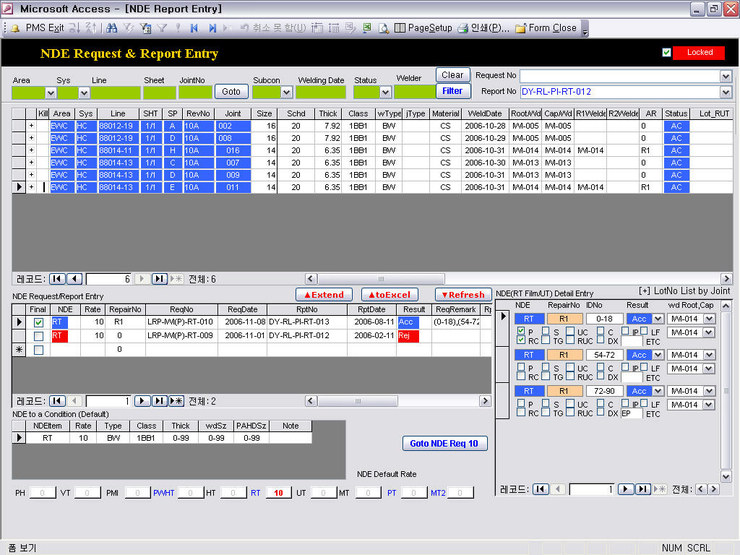Open Result Acc dropdown for IDNo 54-72
This screenshot has height=555, width=740.
tap(658, 354)
